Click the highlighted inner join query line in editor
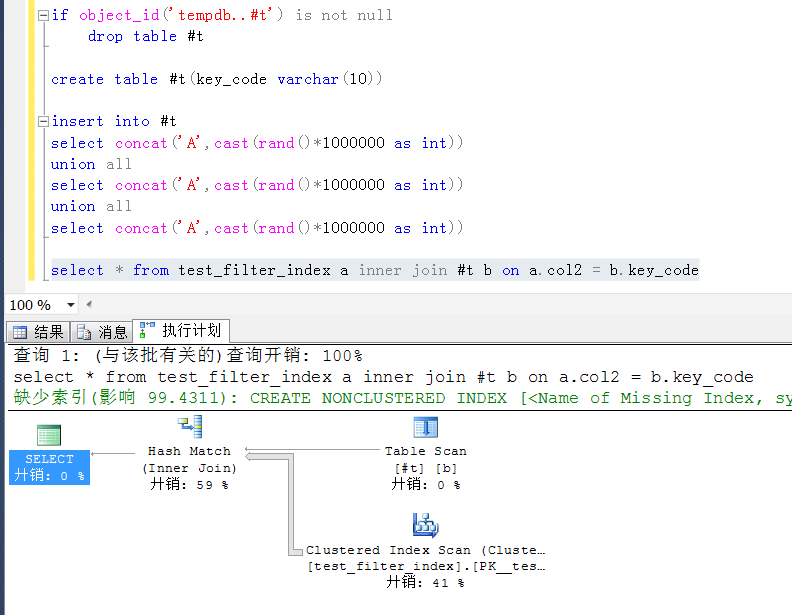The width and height of the screenshot is (792, 615). [375, 270]
